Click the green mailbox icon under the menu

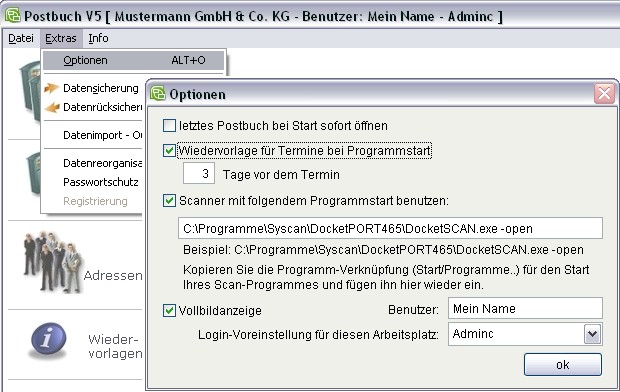30,89
